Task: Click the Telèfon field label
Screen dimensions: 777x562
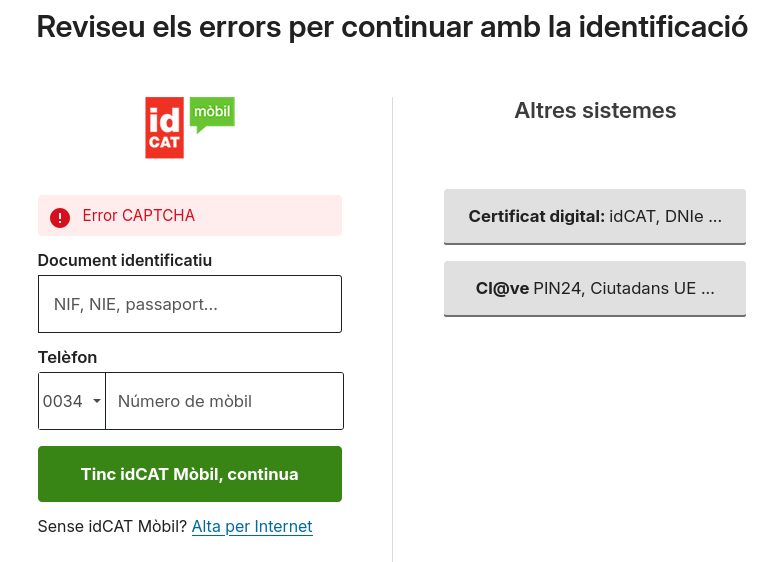Action: pos(67,357)
